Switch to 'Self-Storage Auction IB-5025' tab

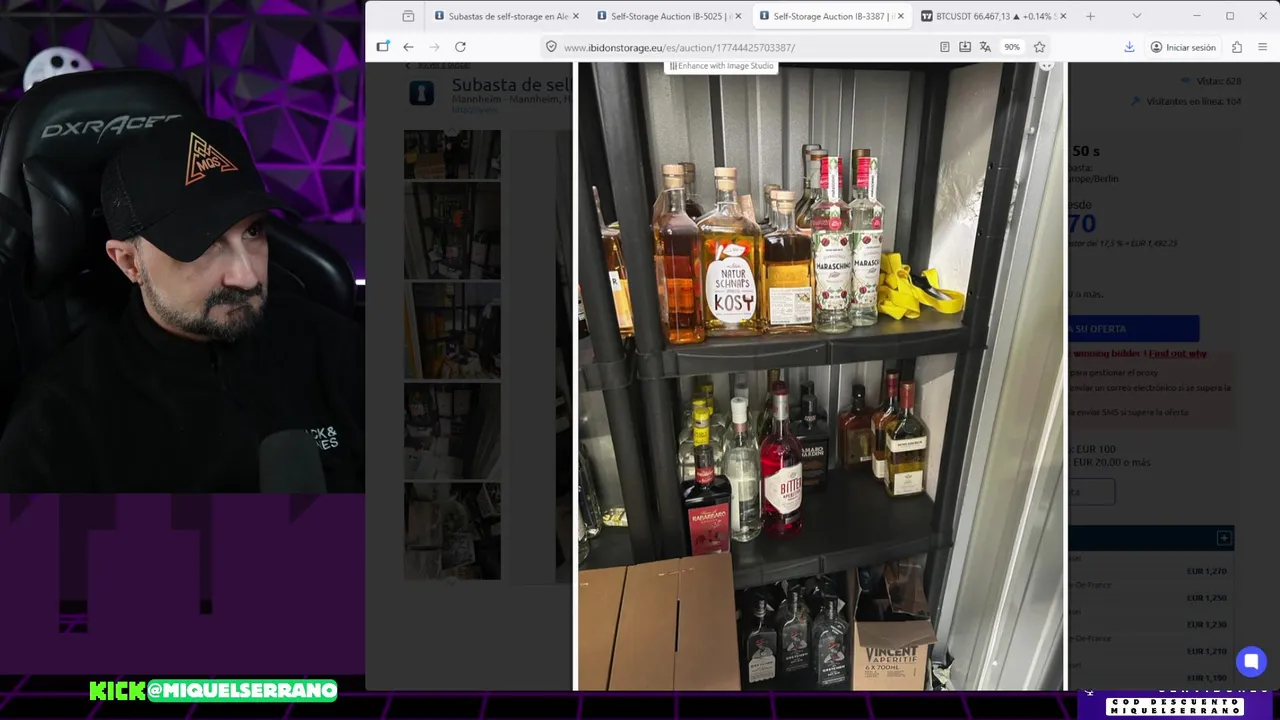(x=670, y=16)
